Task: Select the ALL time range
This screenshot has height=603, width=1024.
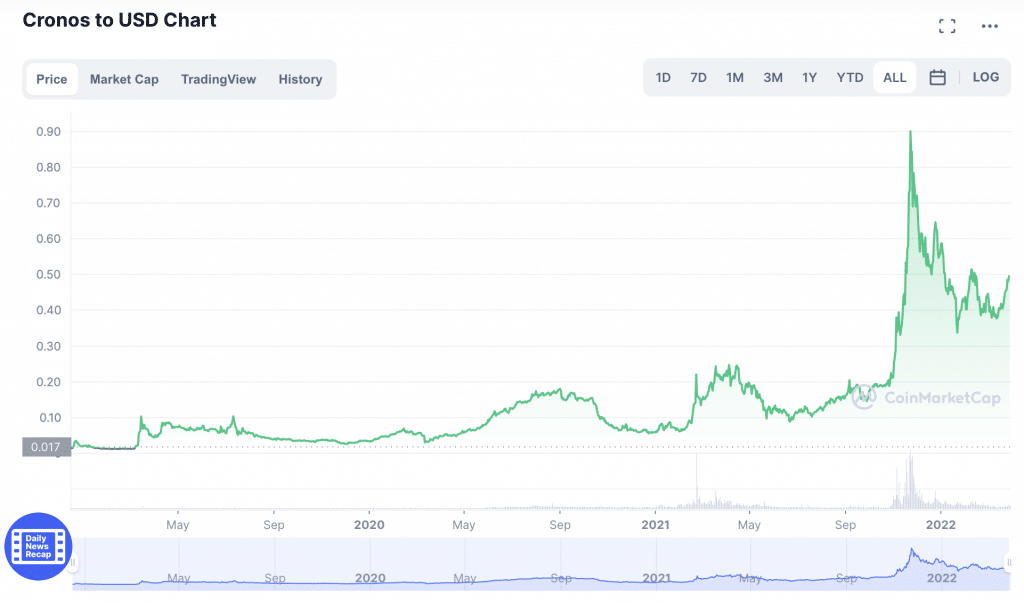Action: tap(894, 77)
